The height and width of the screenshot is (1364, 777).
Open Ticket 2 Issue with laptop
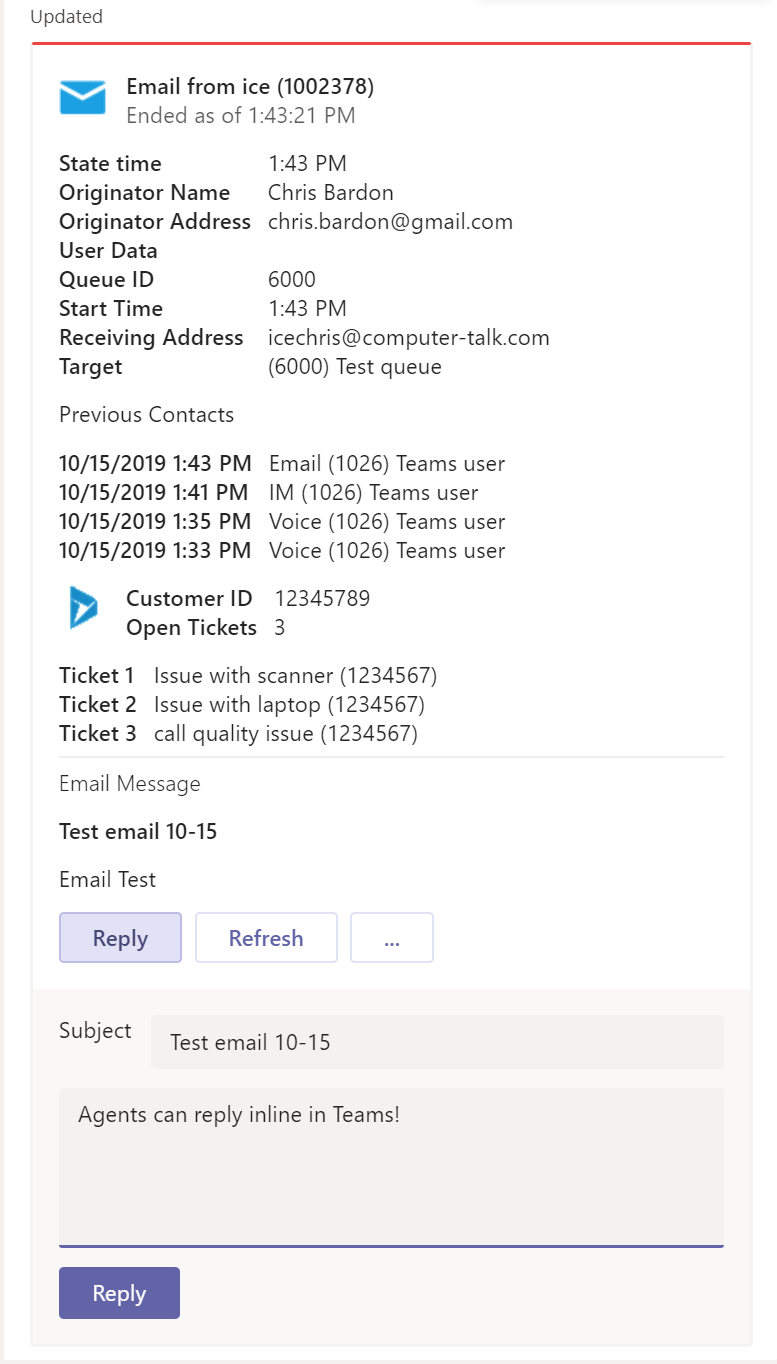pos(242,705)
